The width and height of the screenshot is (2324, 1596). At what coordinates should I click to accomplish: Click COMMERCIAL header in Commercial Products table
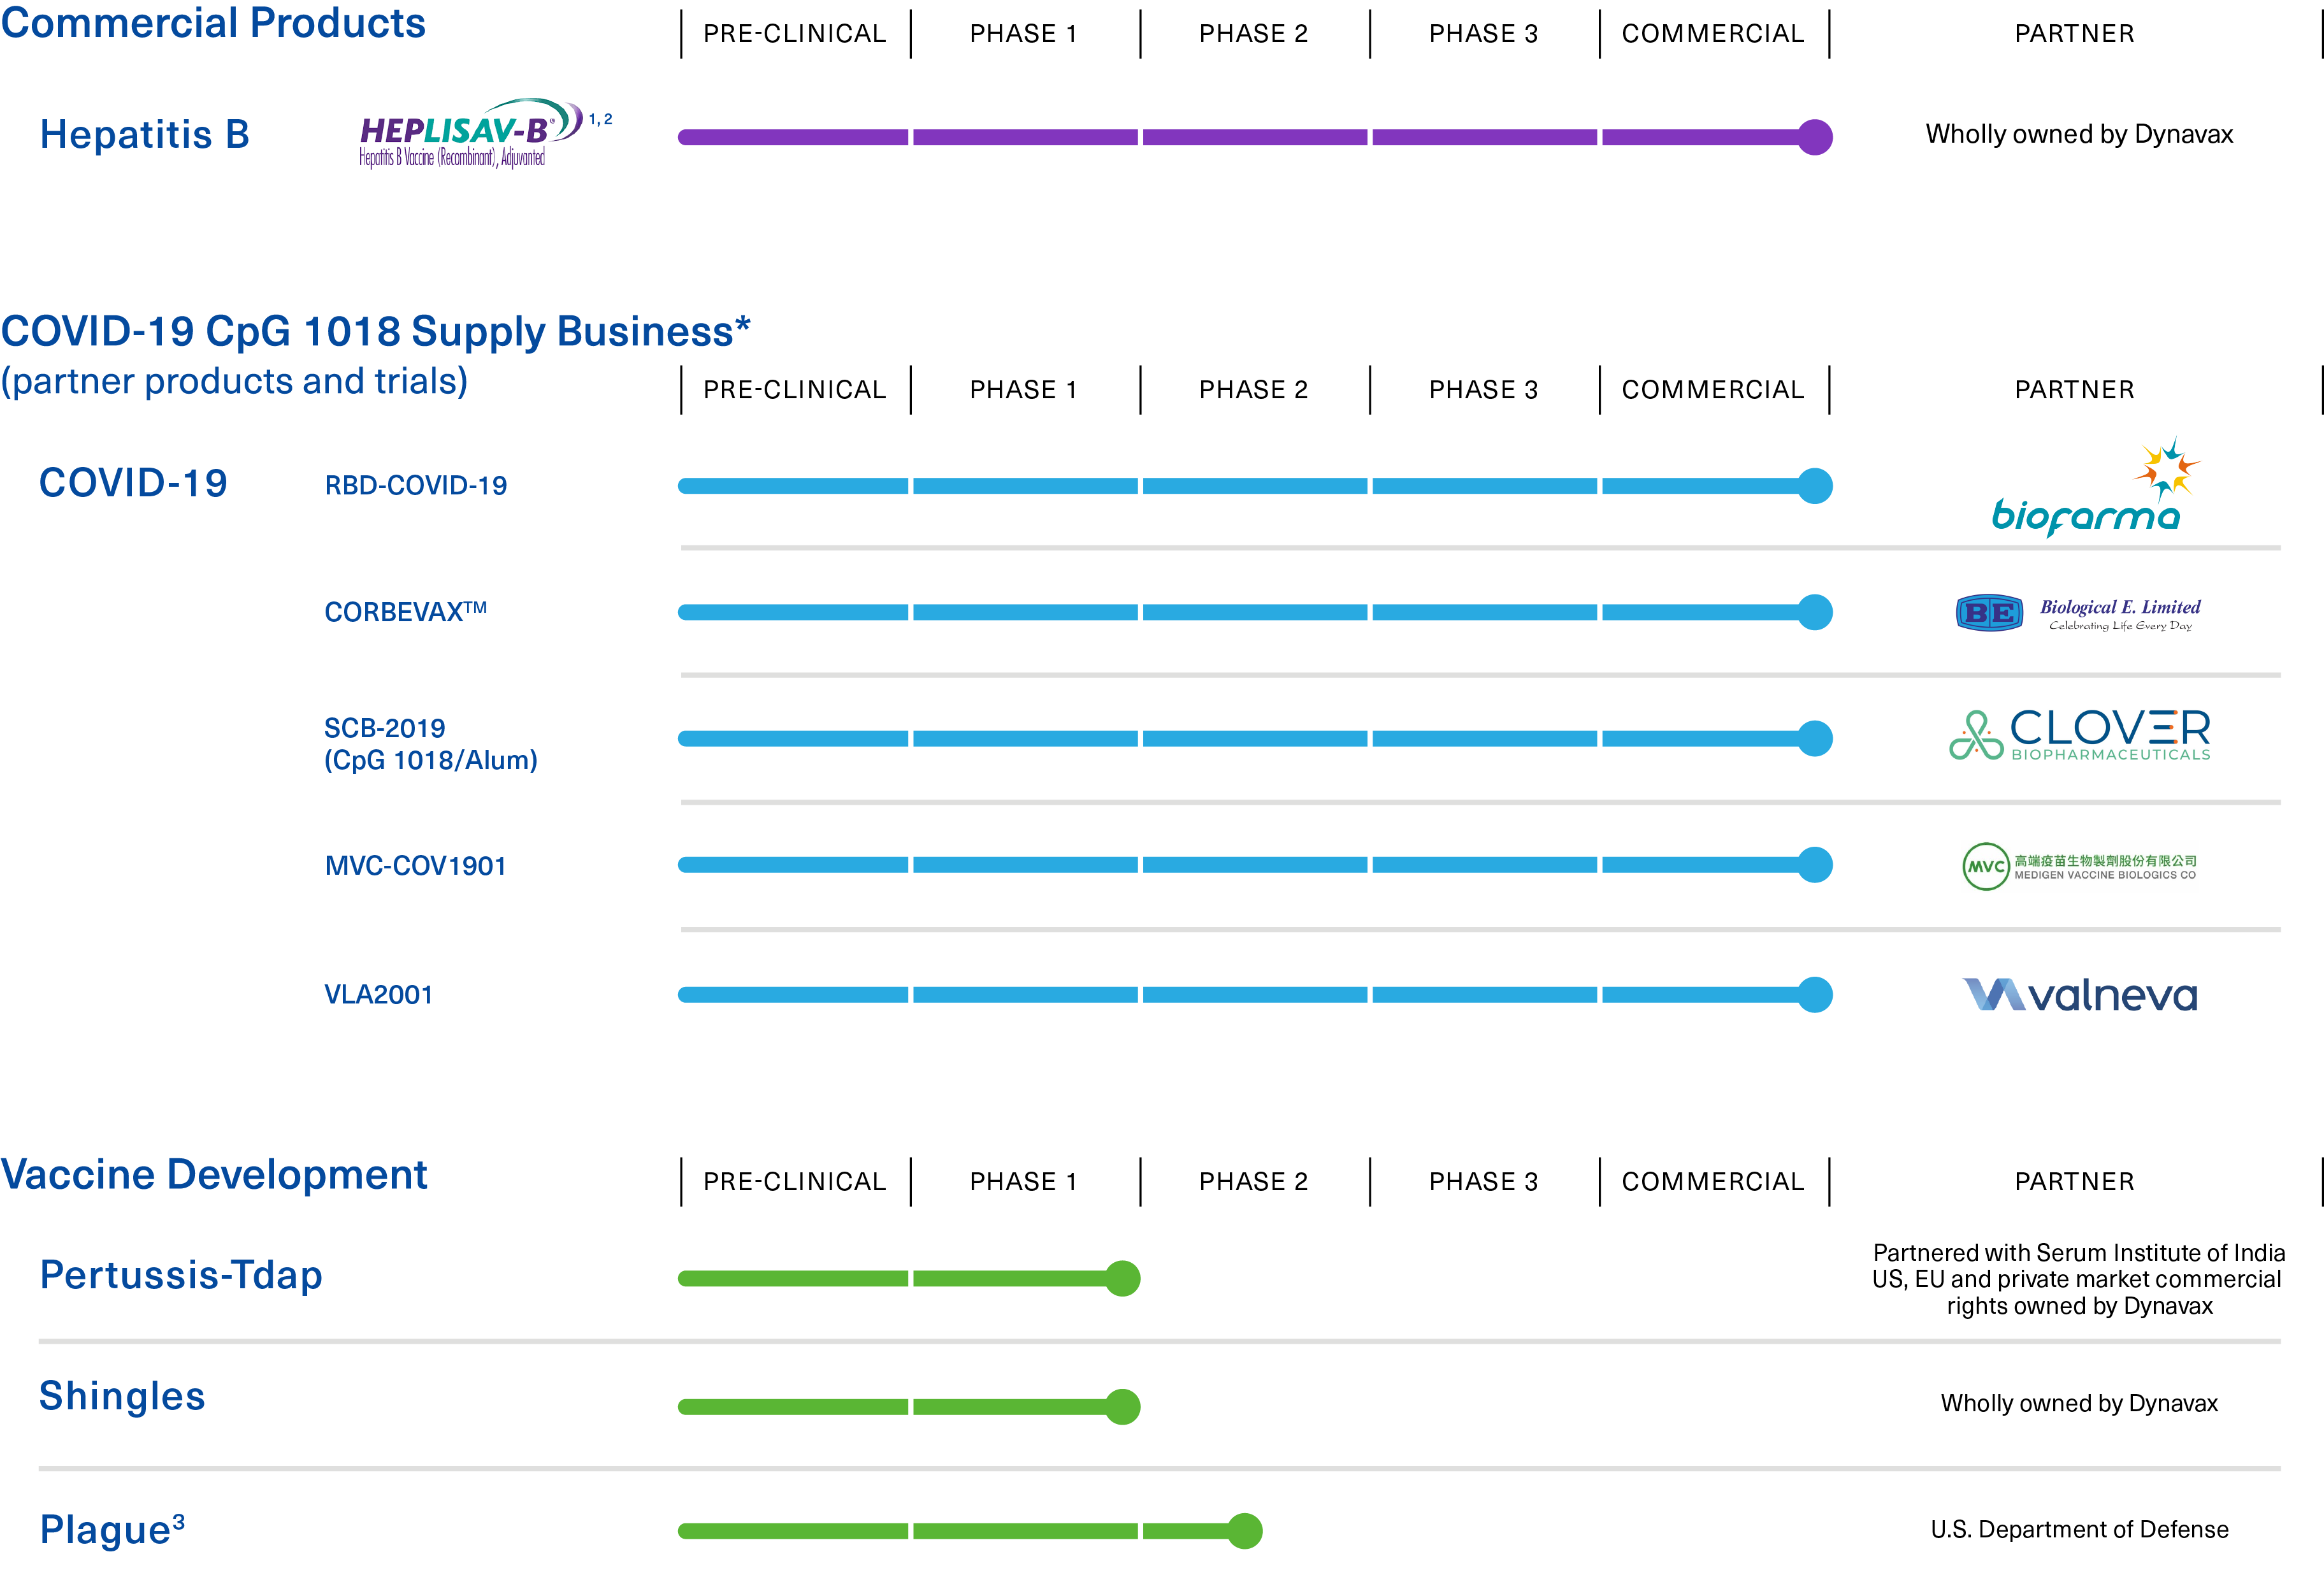coord(1713,34)
